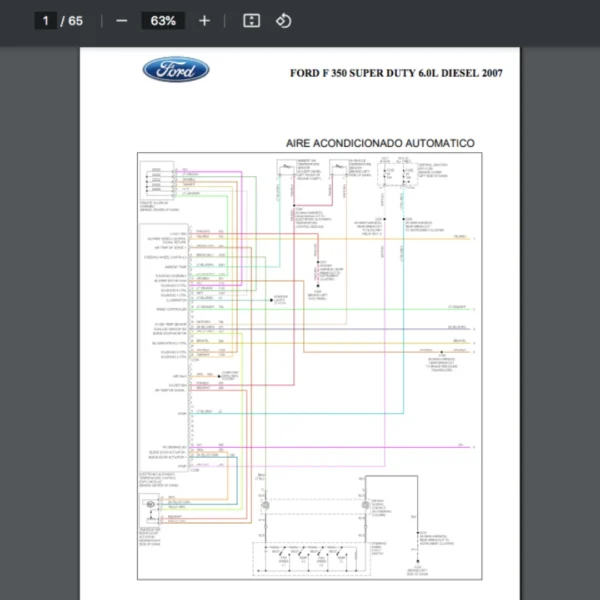
Task: Click the Ford F 350 Super Duty title
Action: [x=396, y=73]
